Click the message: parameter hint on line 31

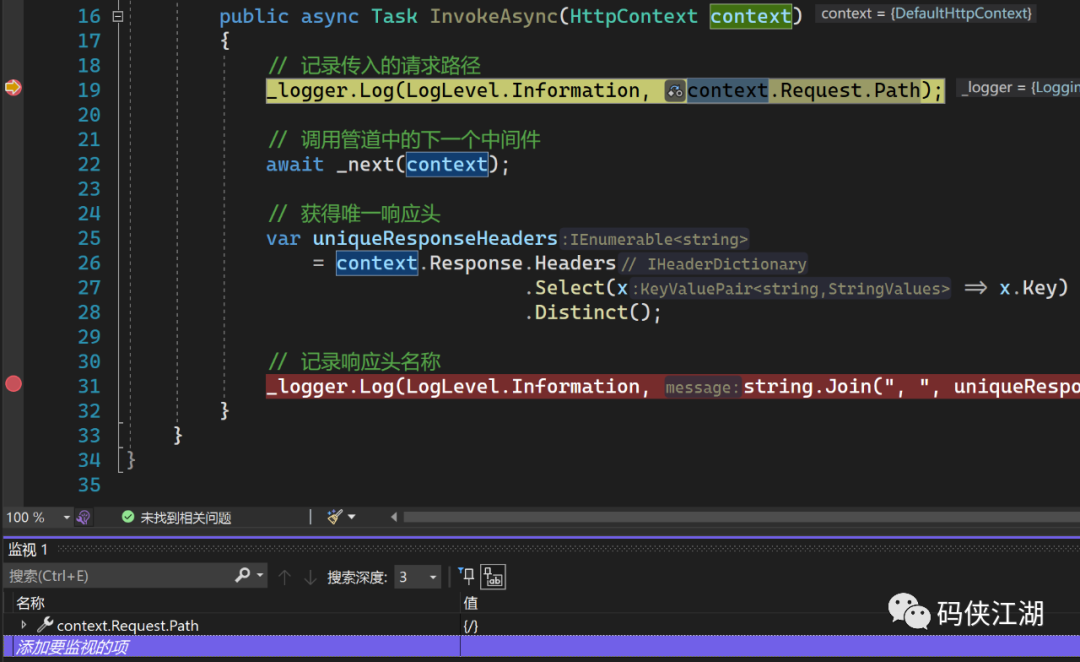pyautogui.click(x=702, y=387)
